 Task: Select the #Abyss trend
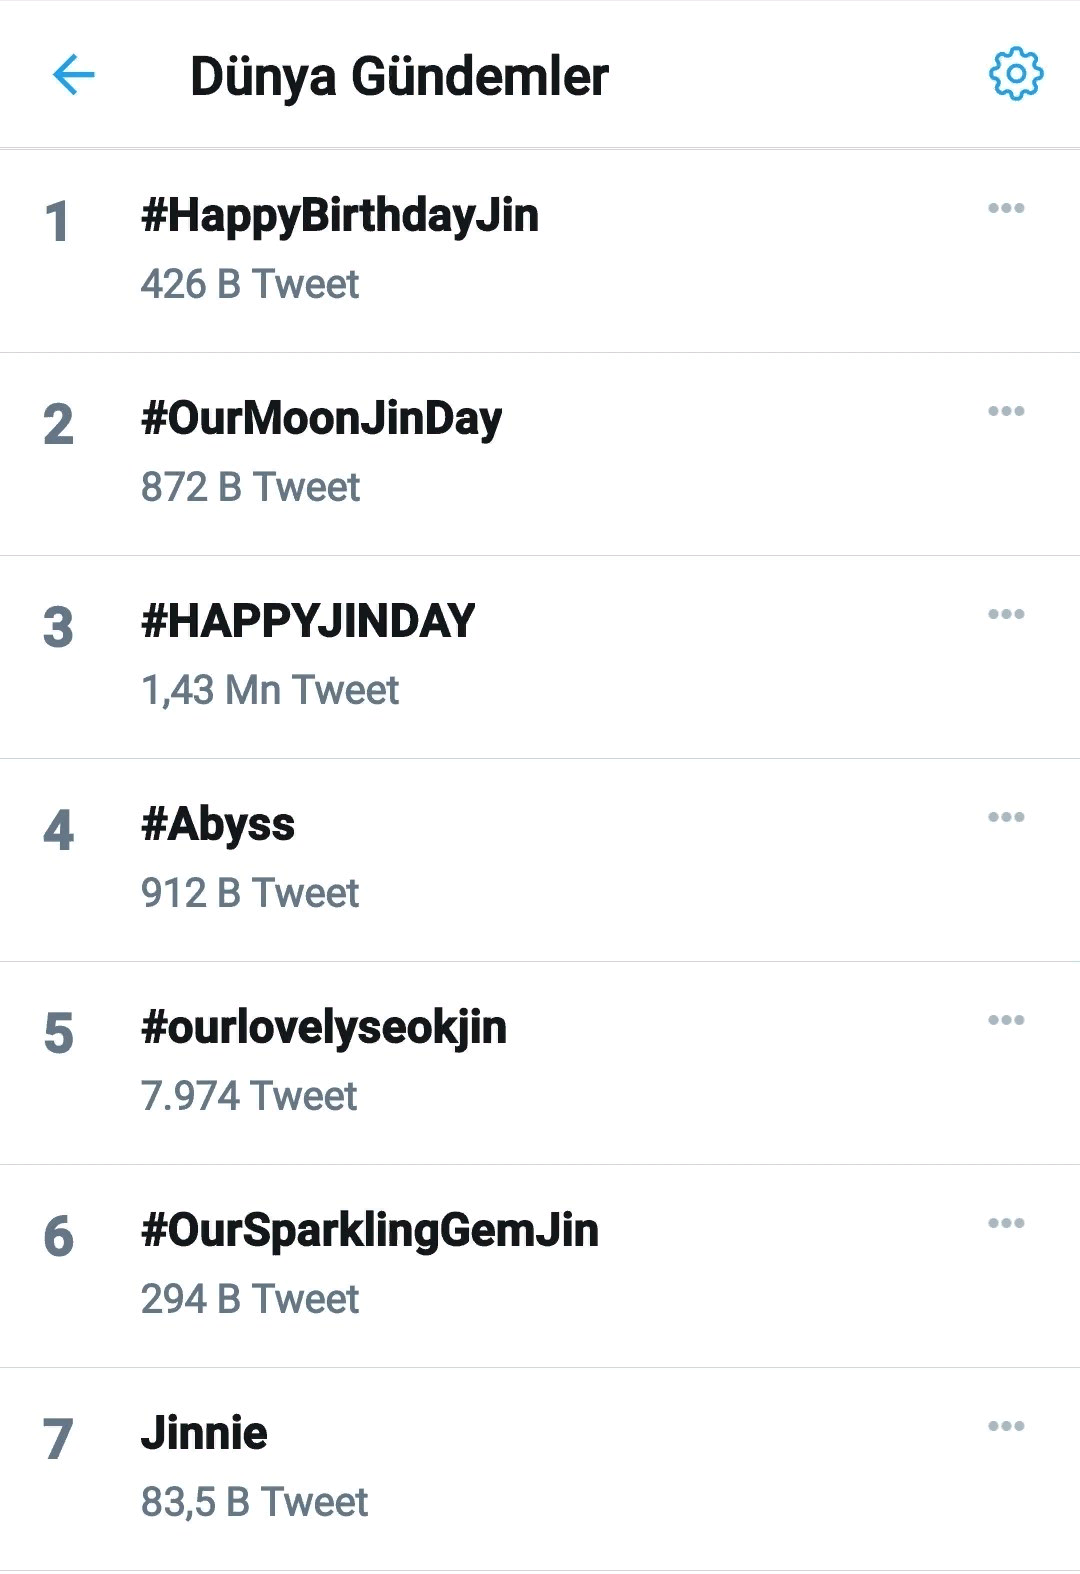click(x=218, y=825)
